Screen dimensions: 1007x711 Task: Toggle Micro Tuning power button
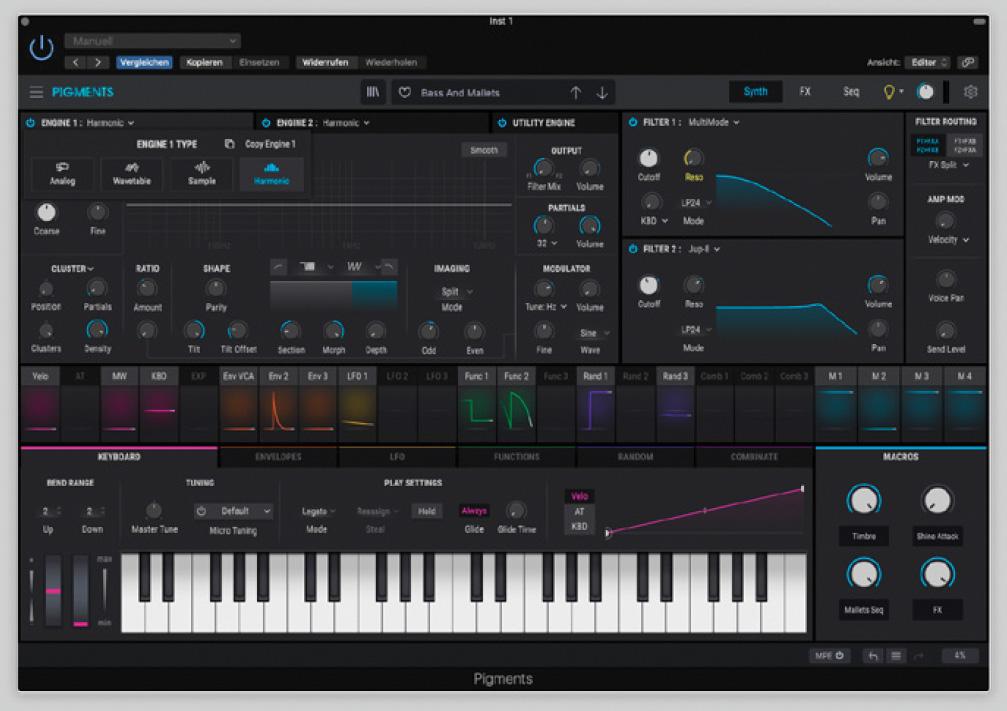point(202,511)
